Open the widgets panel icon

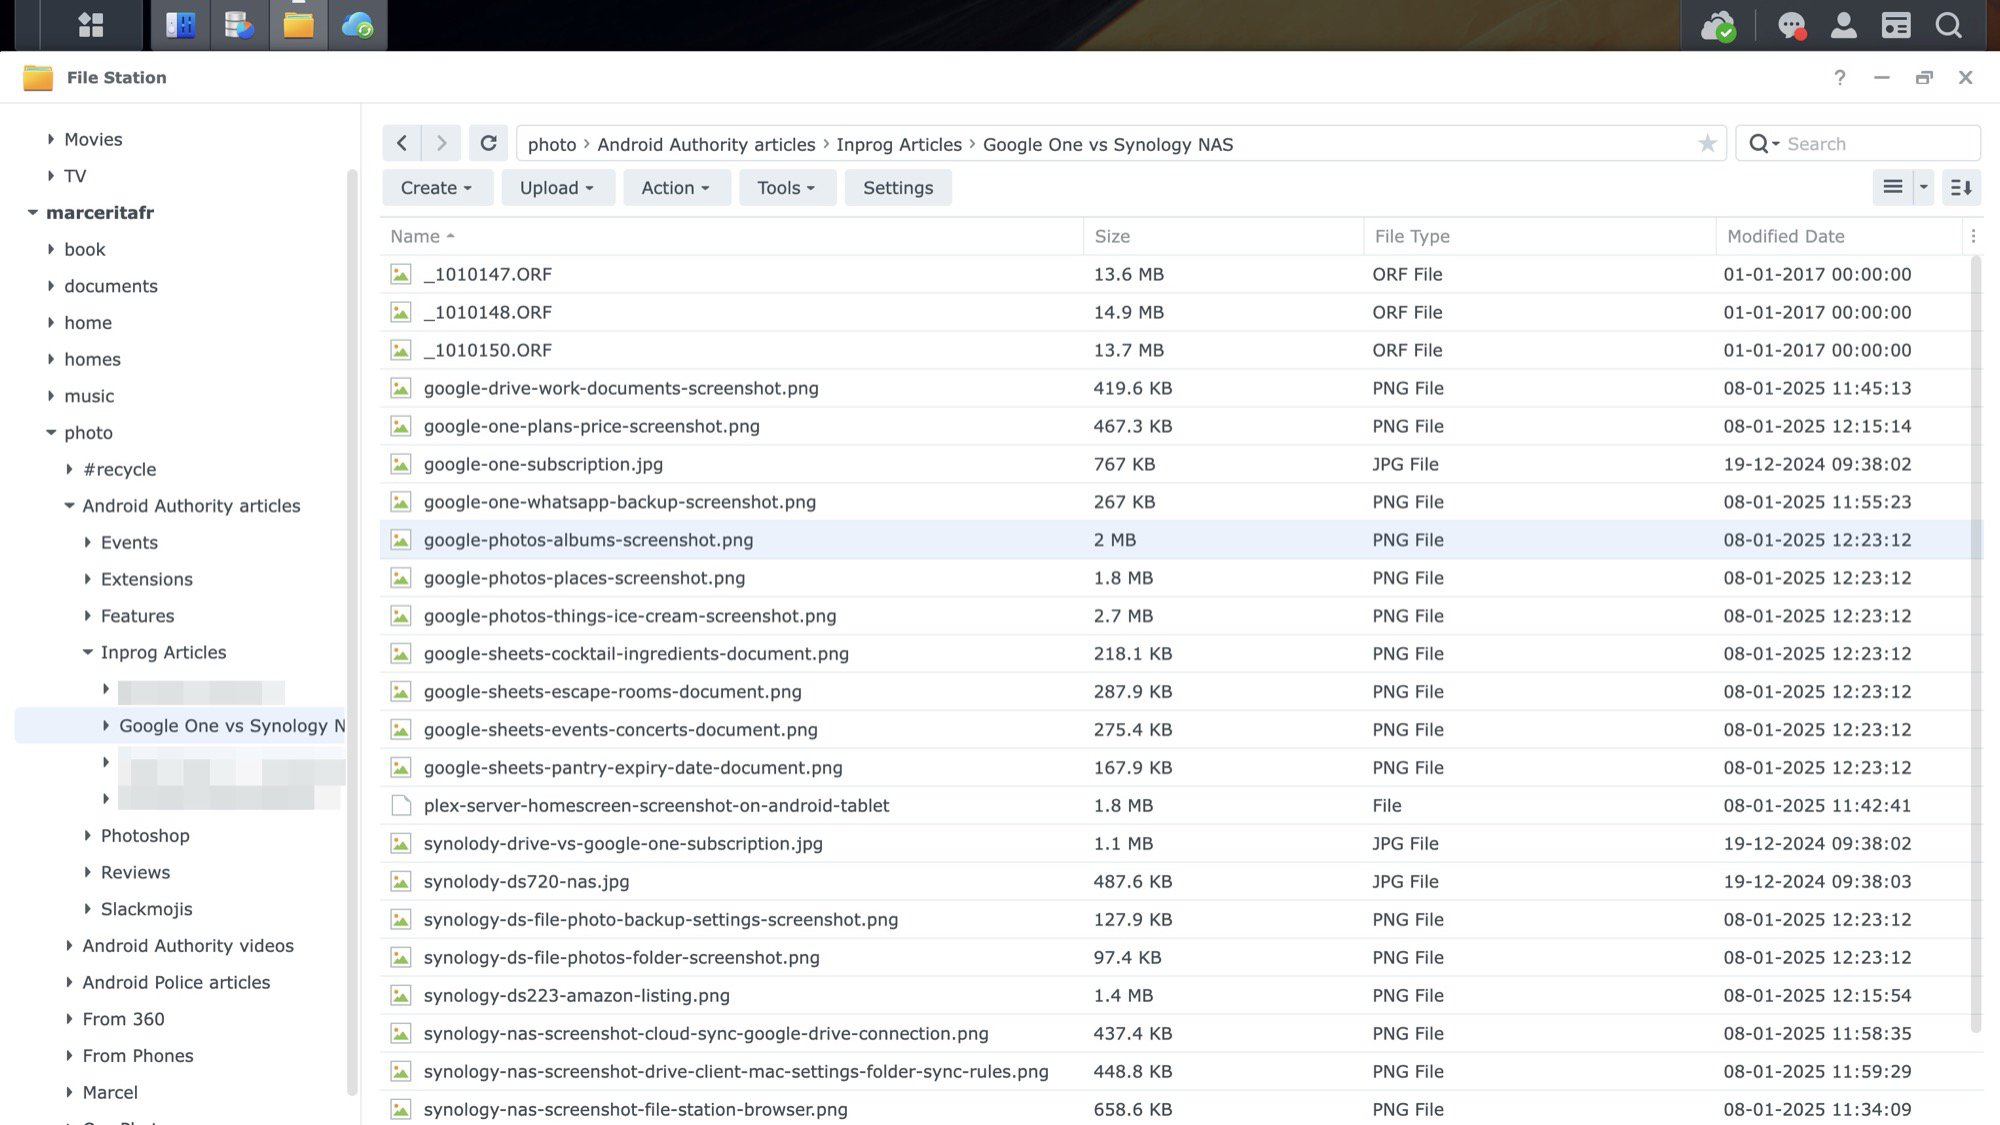pos(1896,25)
